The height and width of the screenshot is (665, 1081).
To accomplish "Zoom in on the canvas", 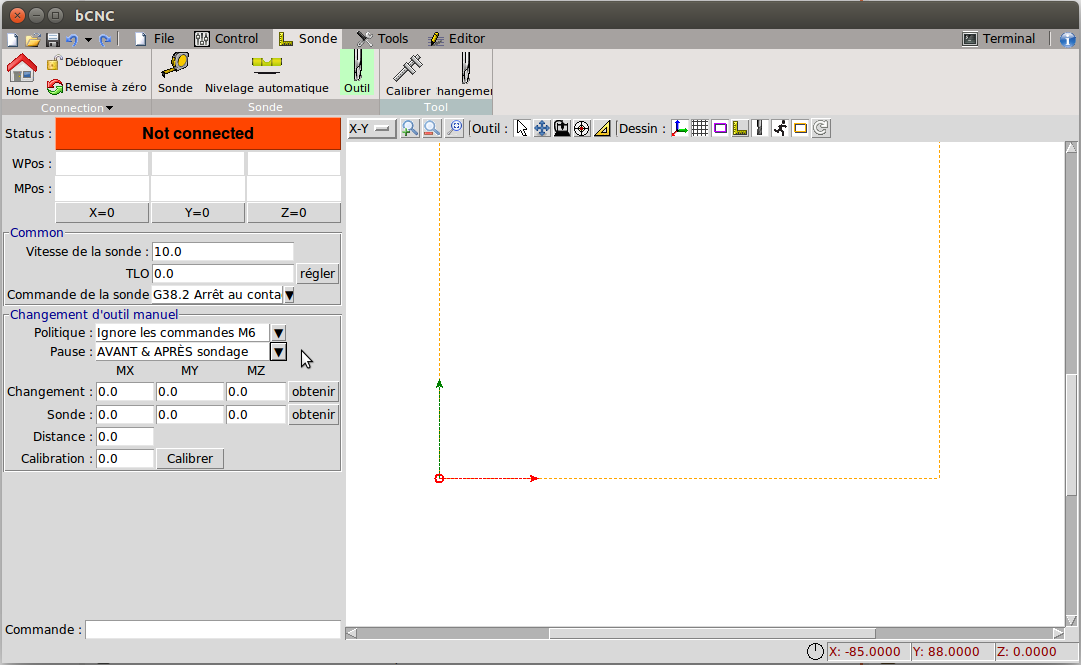I will 410,128.
